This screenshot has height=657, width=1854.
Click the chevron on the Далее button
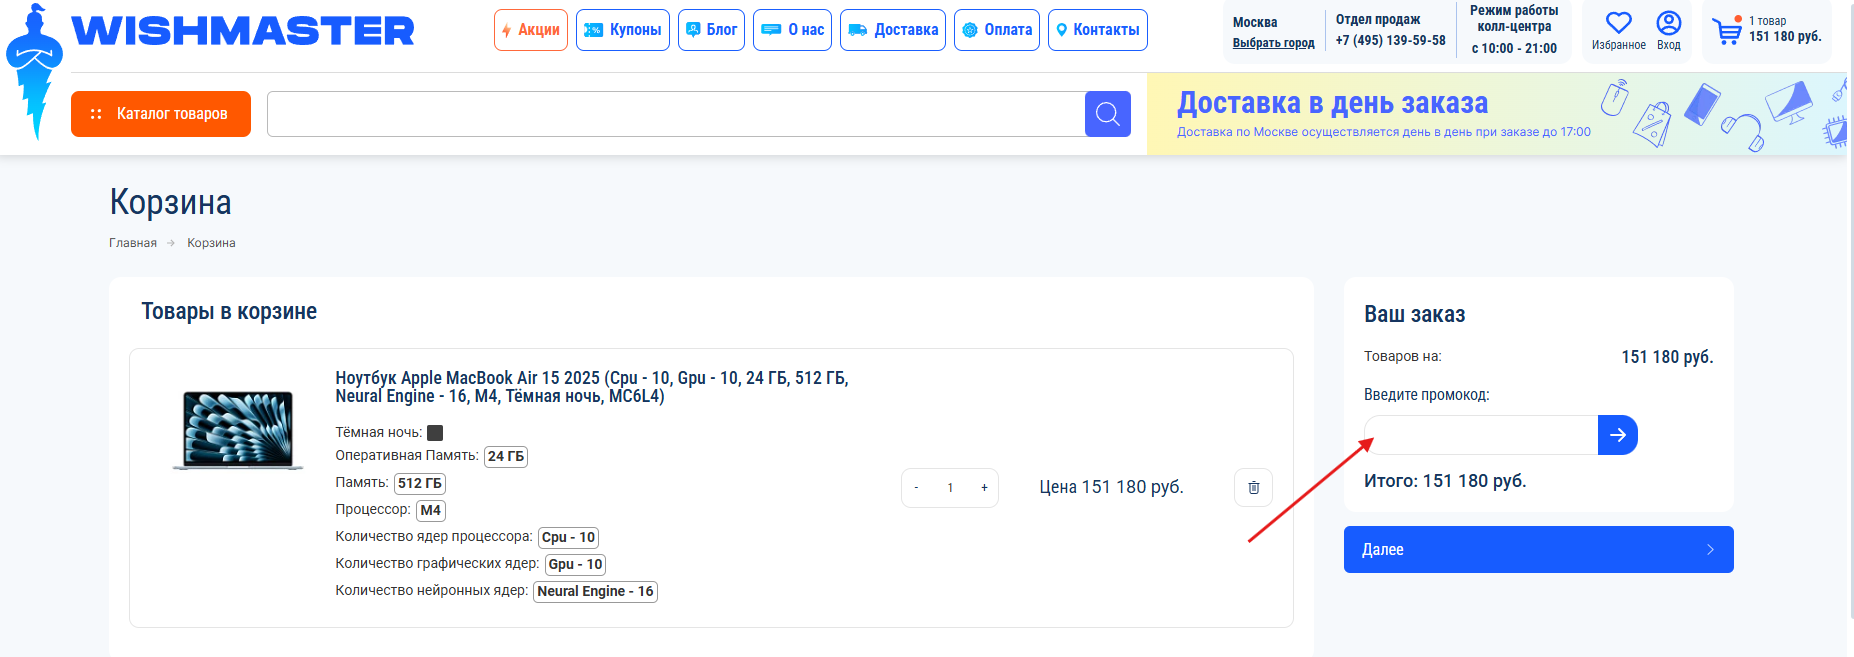(x=1710, y=550)
